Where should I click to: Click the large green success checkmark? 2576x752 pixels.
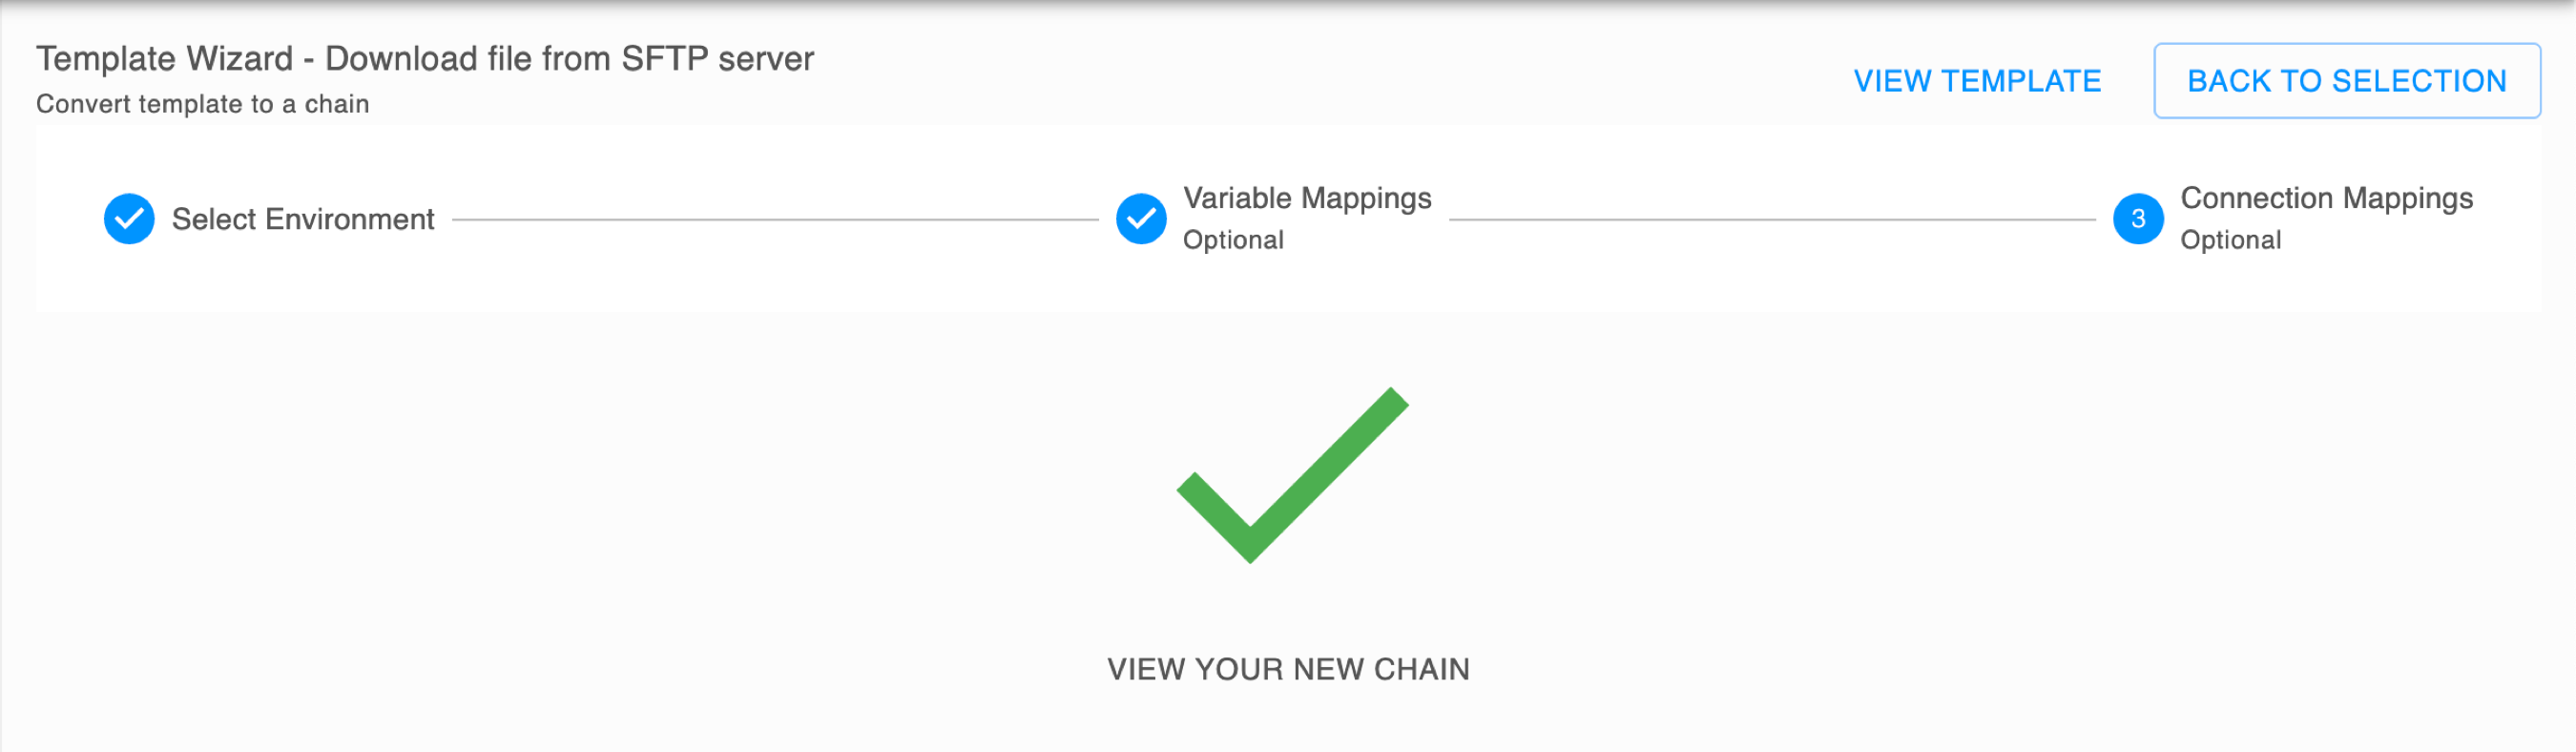coord(1292,475)
